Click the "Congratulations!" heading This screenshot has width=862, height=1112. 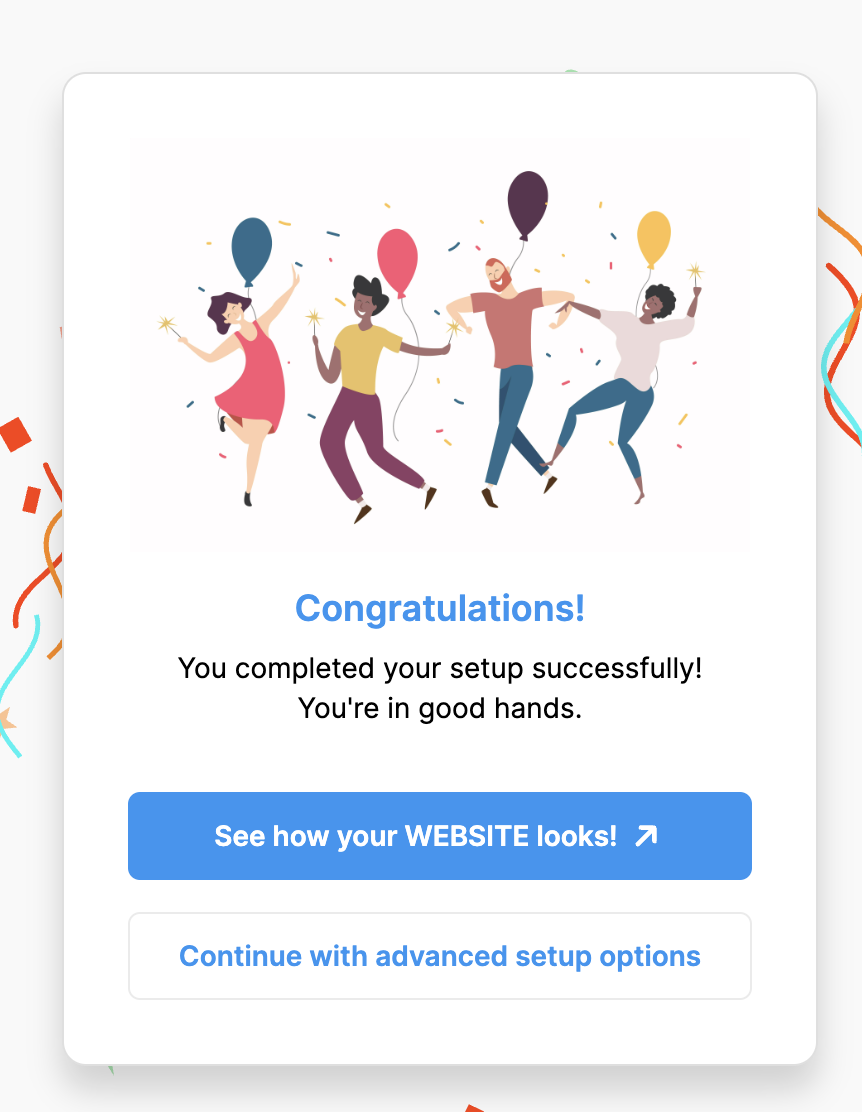point(439,608)
